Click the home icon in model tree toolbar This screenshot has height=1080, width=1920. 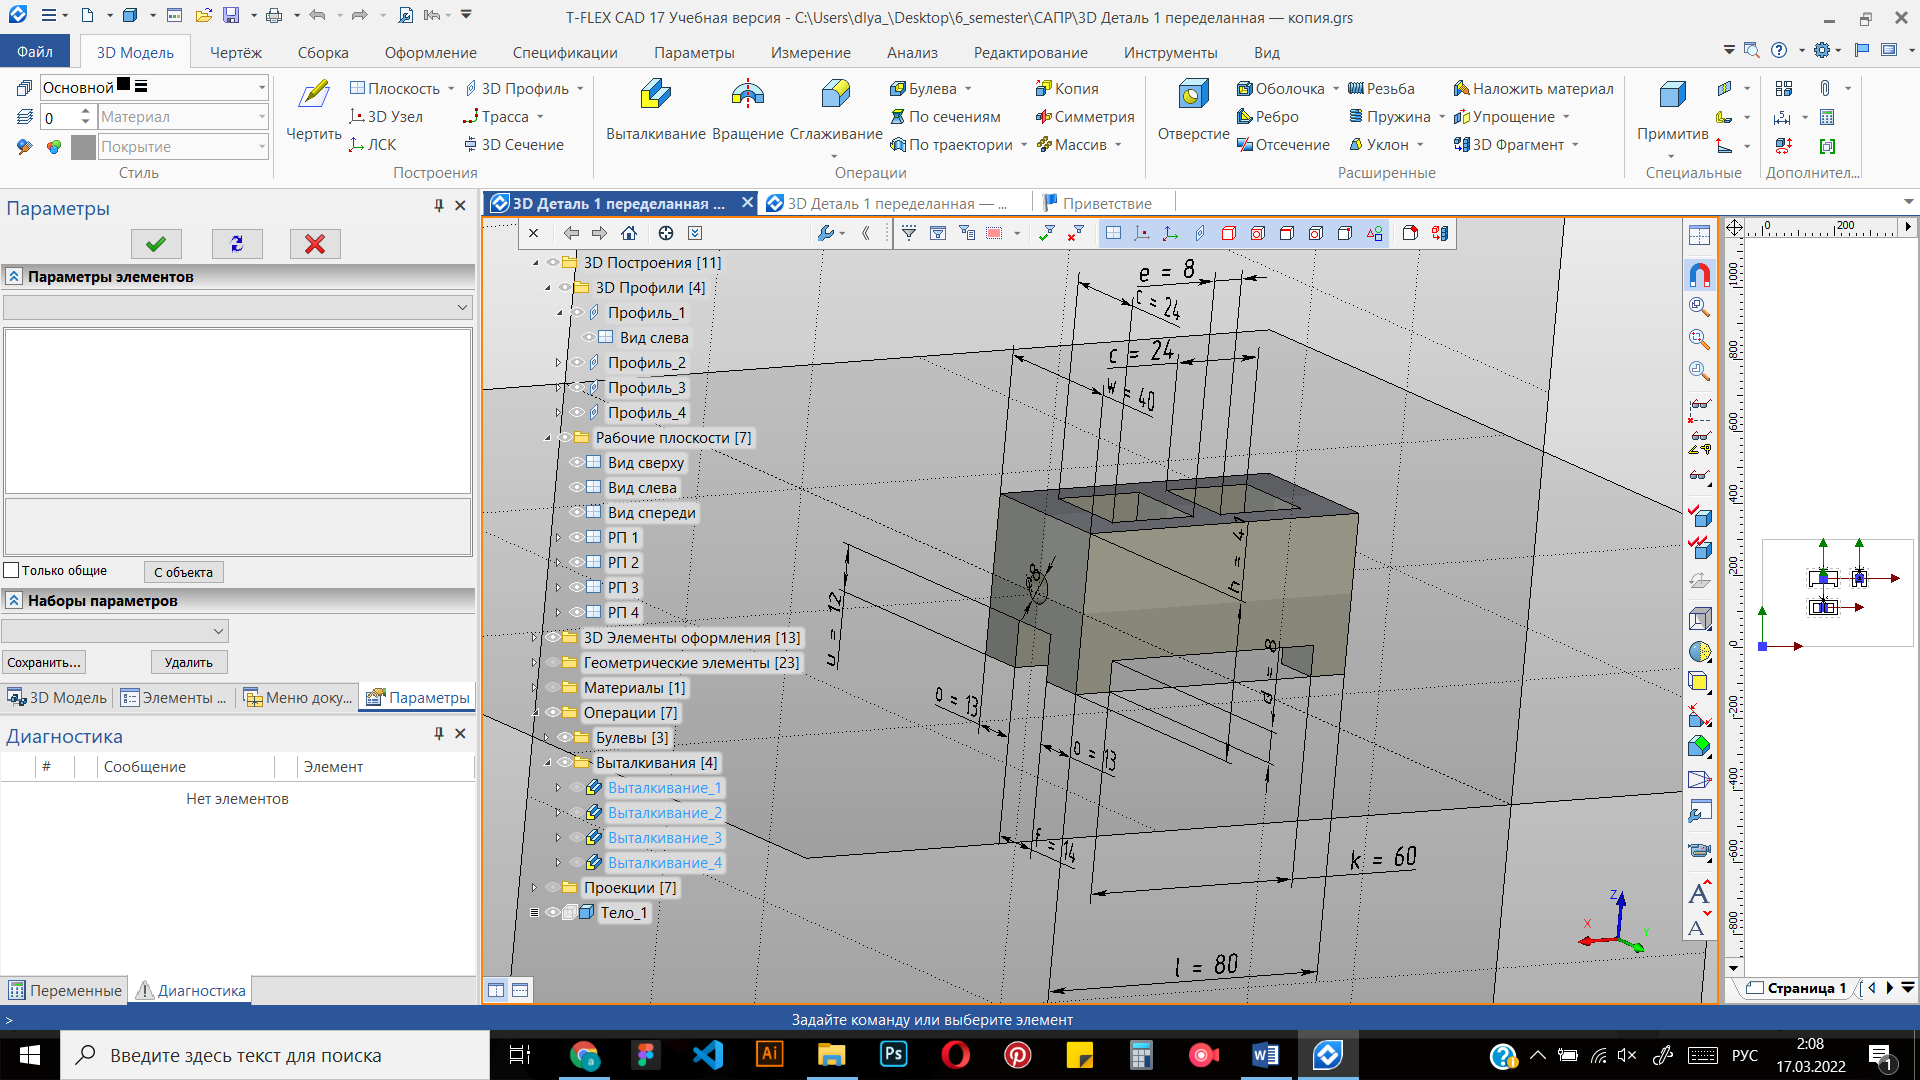(629, 233)
